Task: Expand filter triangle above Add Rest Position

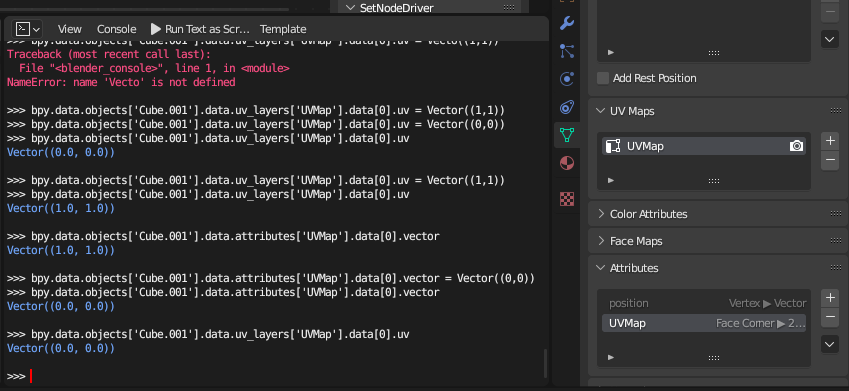Action: coord(611,53)
